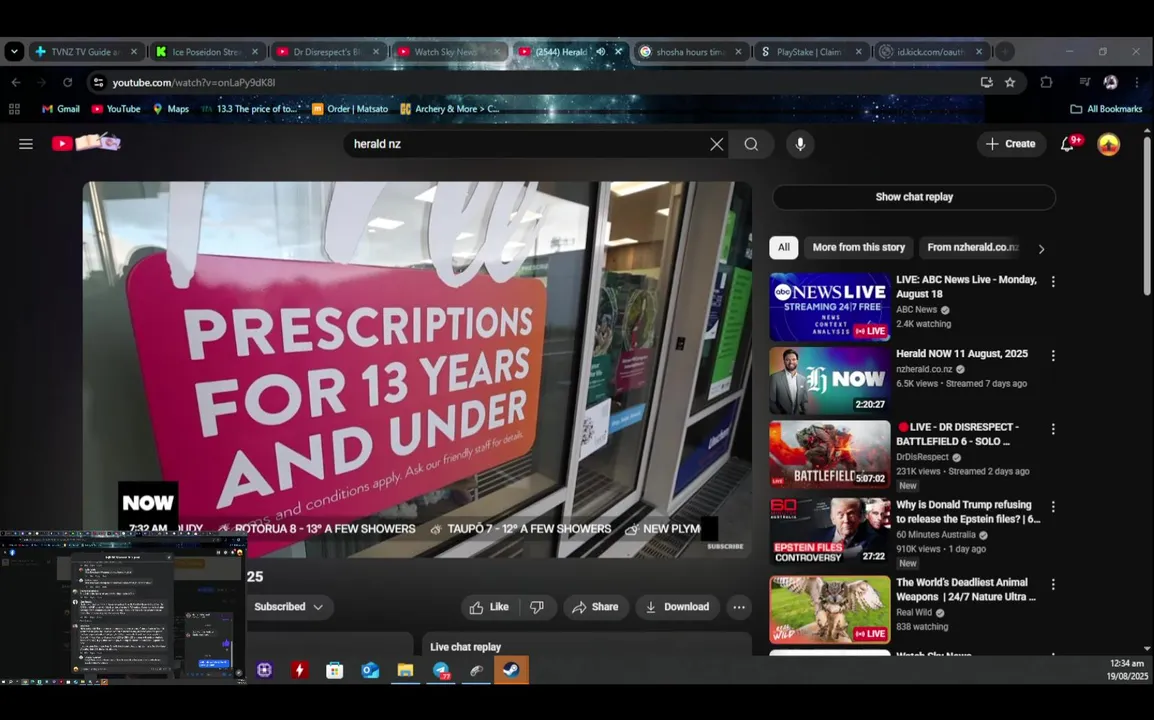This screenshot has height=720, width=1154.
Task: Click the youtube.com URL in the address bar
Action: click(x=194, y=82)
